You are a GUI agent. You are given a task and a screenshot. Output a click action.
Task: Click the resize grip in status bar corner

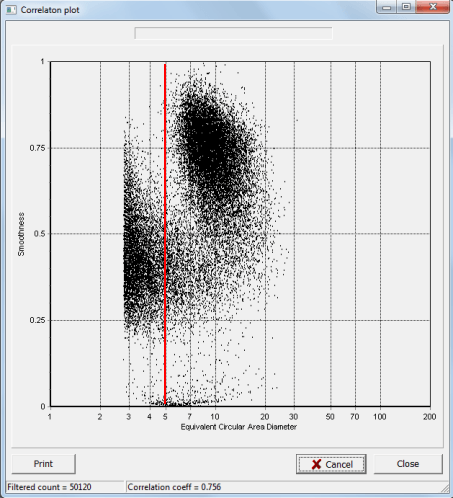point(445,489)
